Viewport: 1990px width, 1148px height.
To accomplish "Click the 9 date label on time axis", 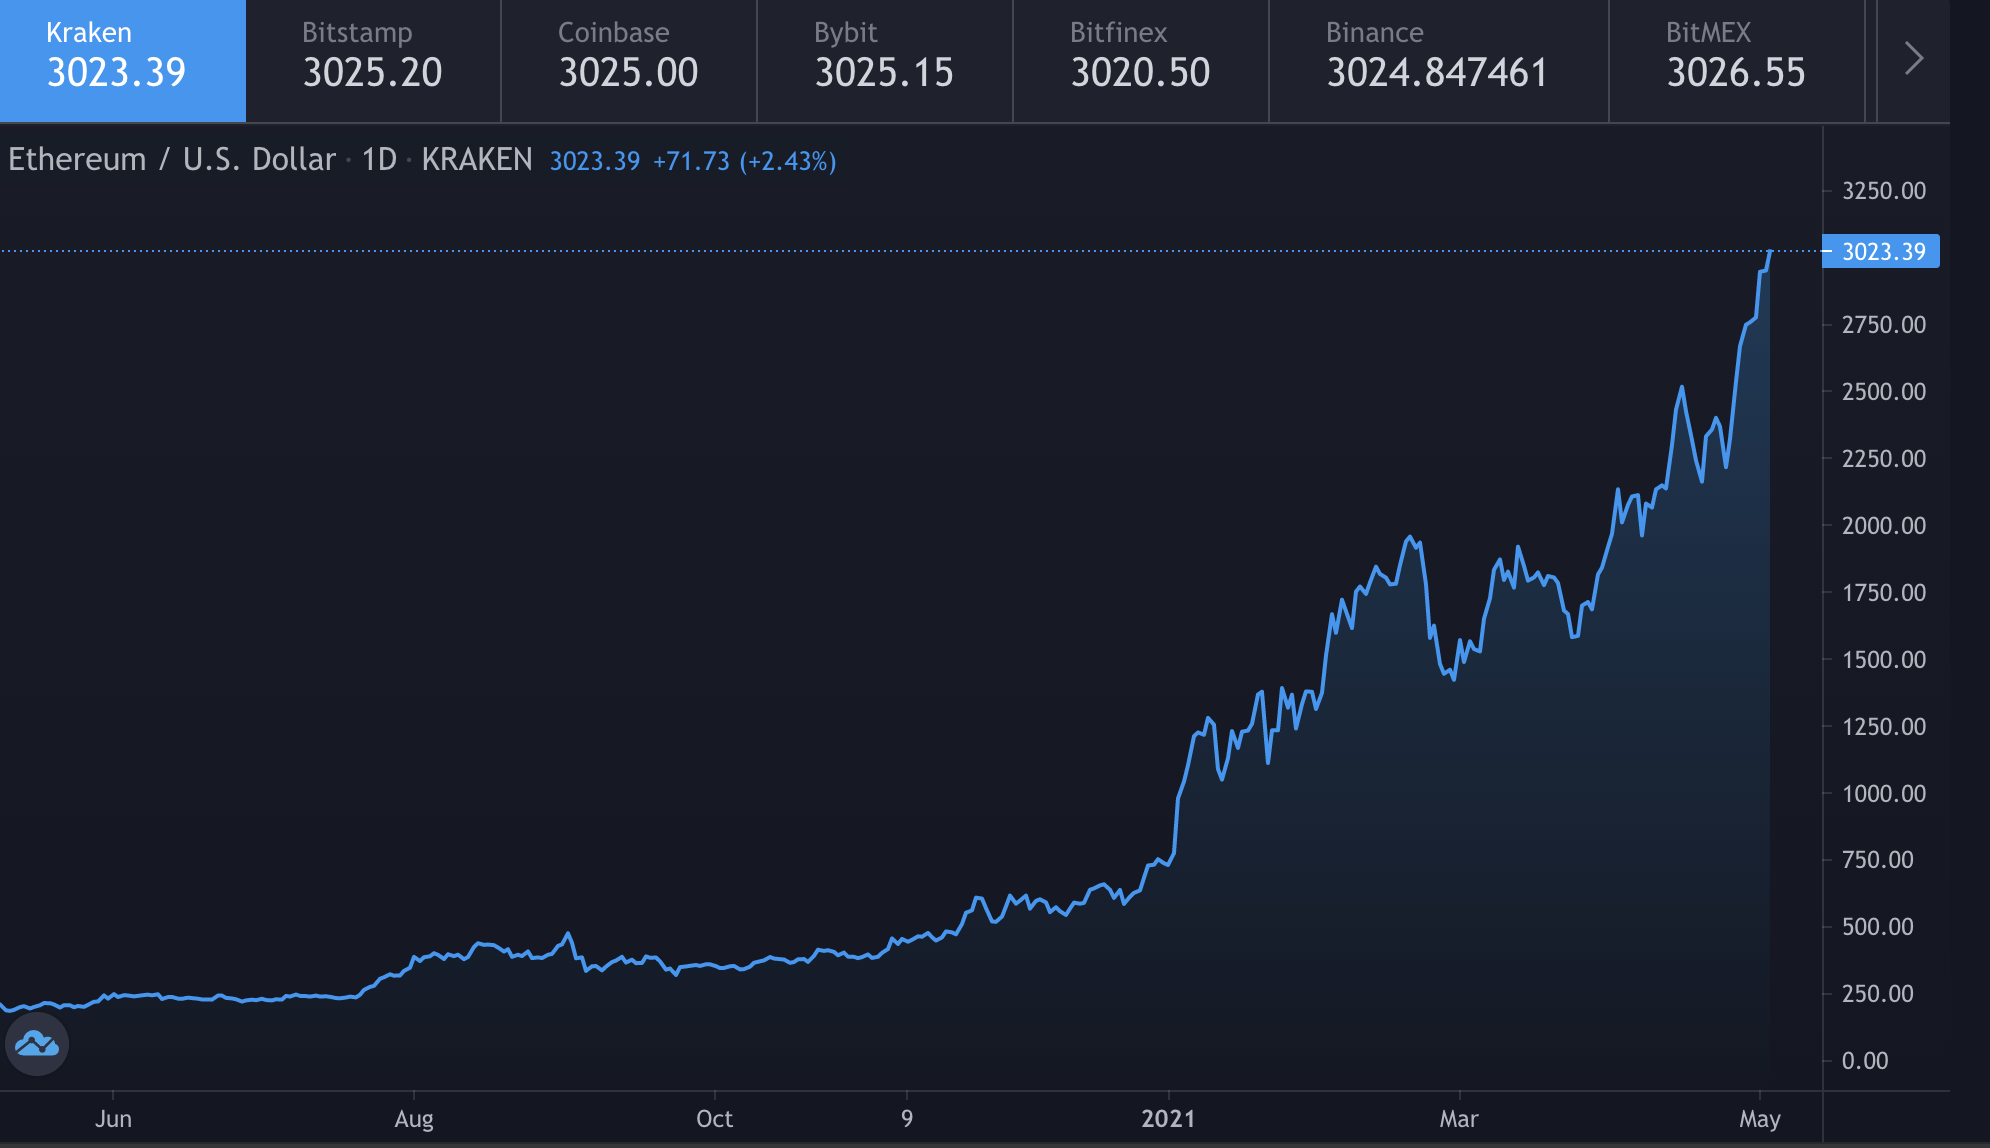I will [907, 1118].
